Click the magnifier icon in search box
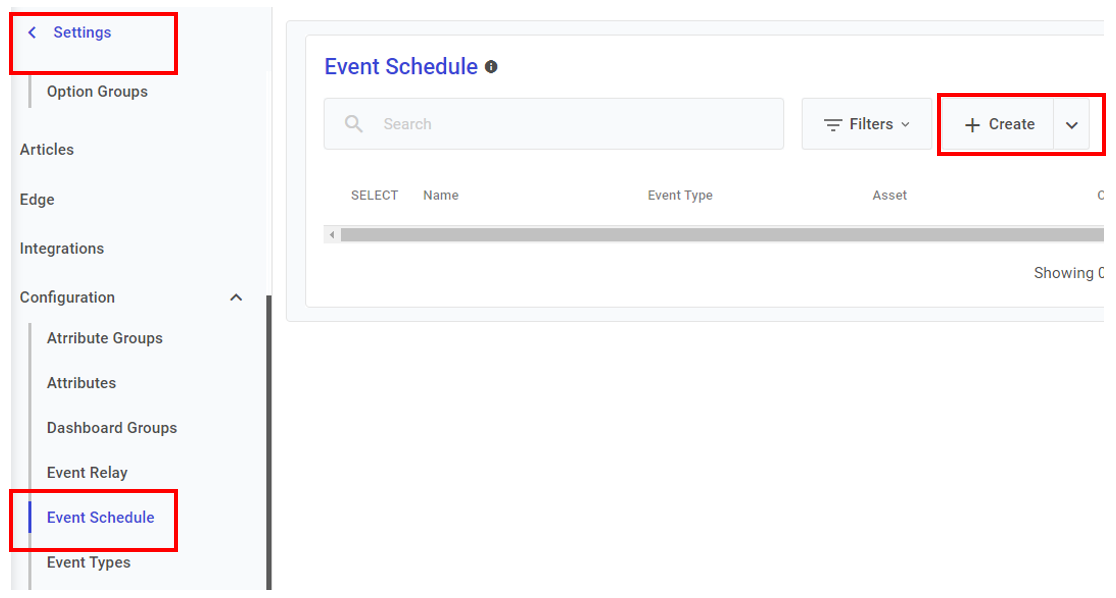 click(354, 124)
